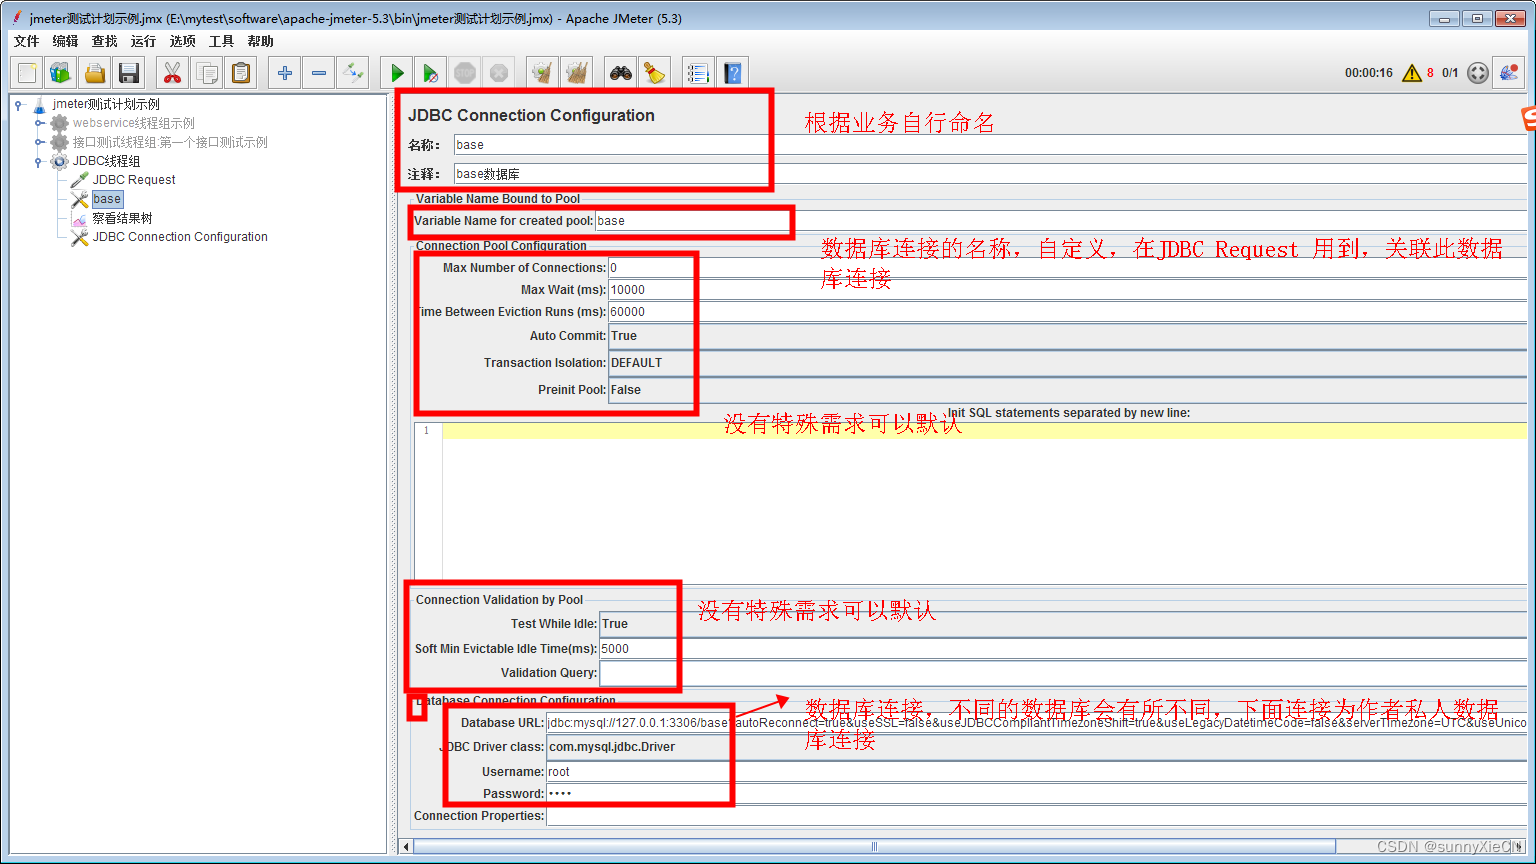Open the Templates icon in toolbar
This screenshot has width=1536, height=864.
pos(61,73)
